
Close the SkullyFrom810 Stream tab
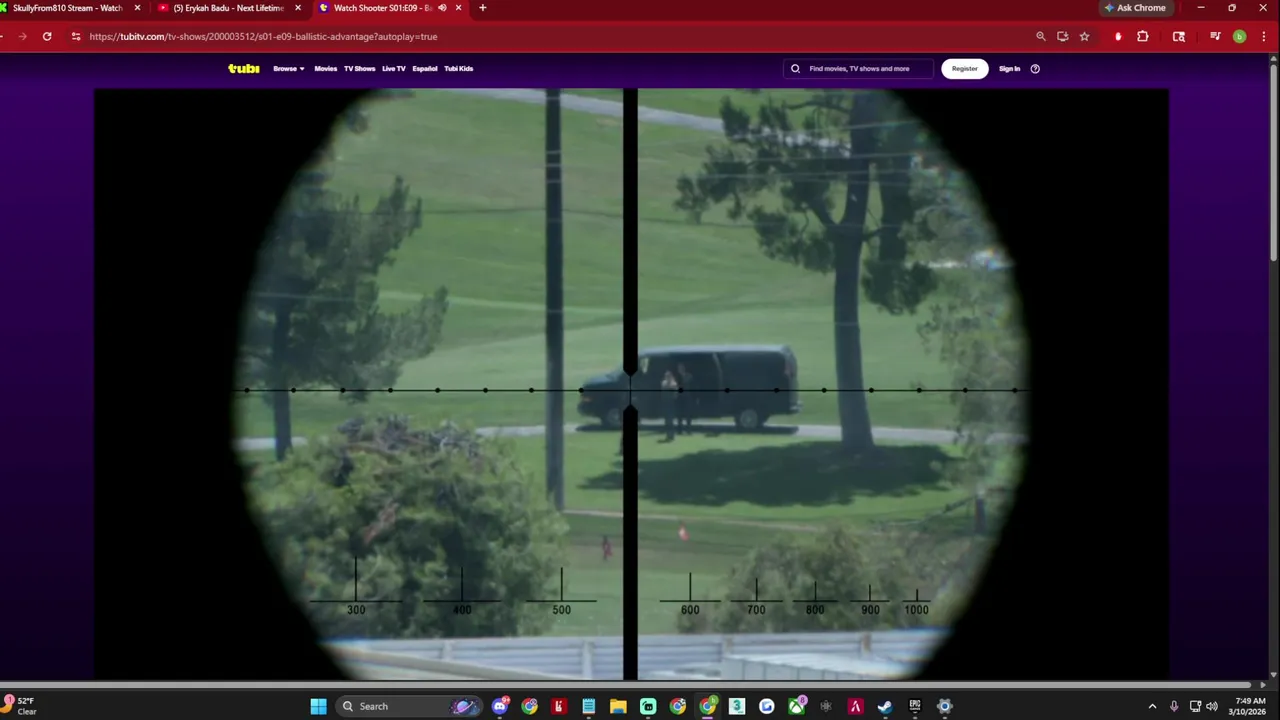click(x=138, y=8)
